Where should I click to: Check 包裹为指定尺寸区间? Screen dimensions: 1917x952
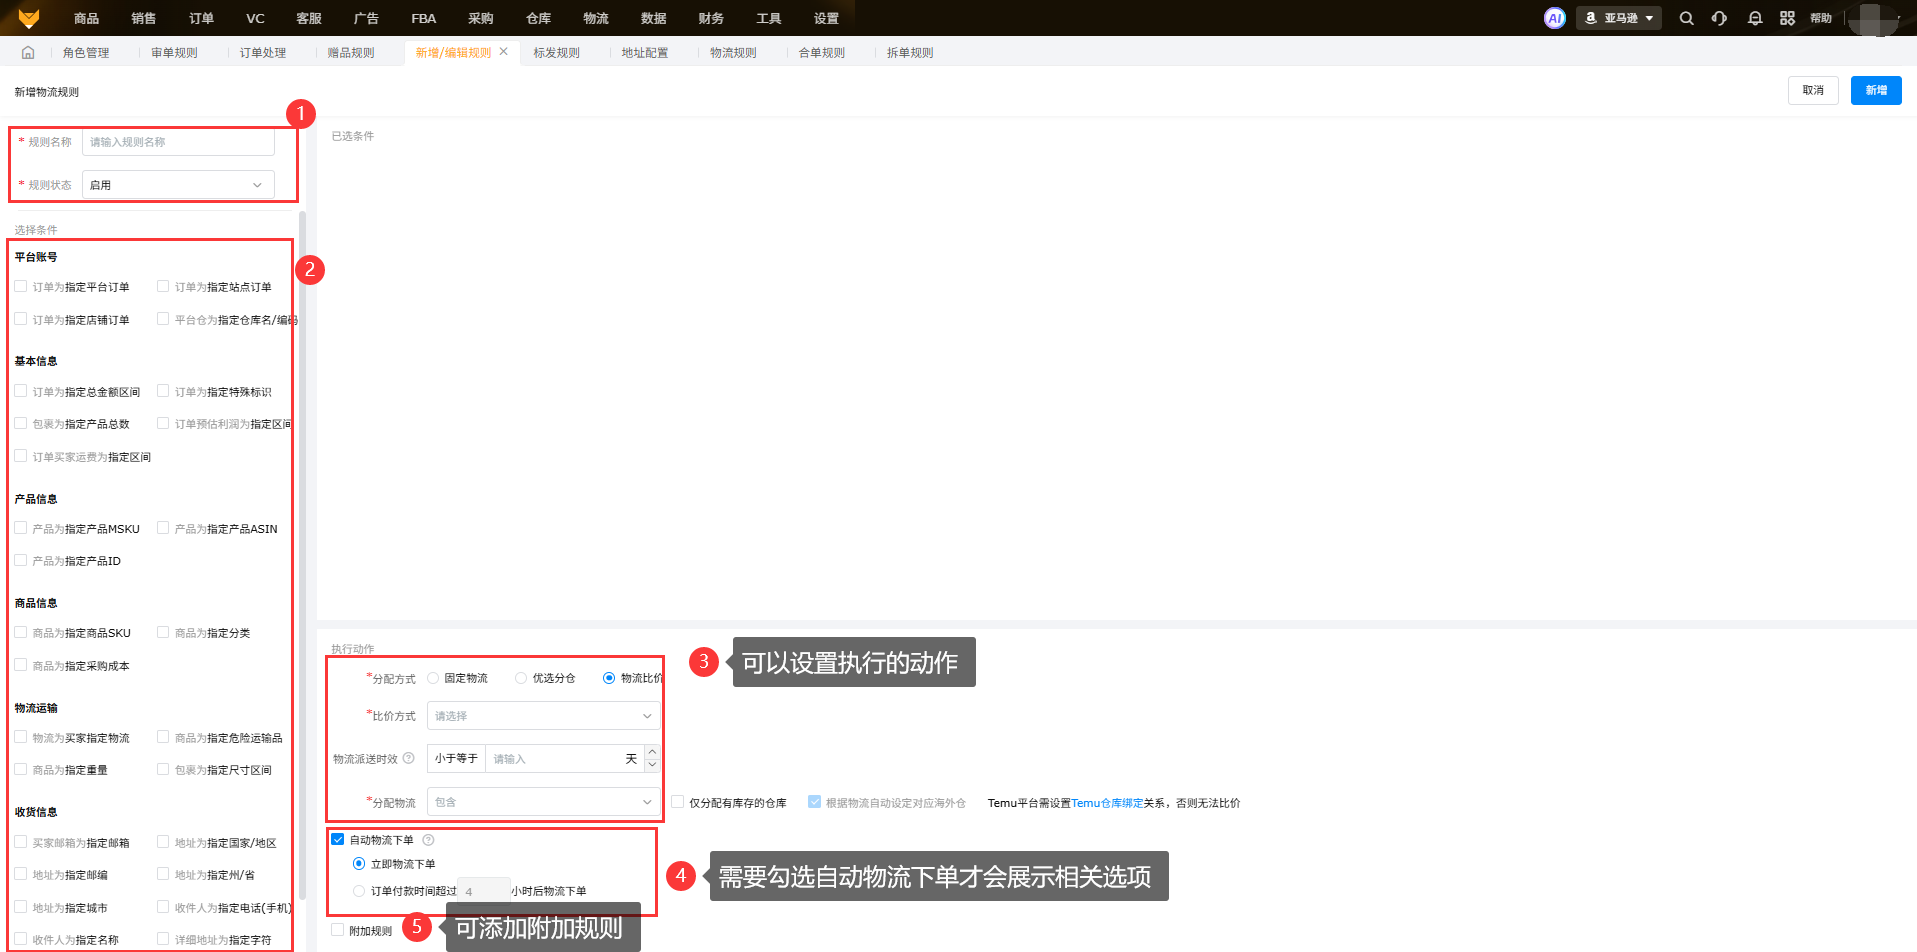tap(163, 769)
